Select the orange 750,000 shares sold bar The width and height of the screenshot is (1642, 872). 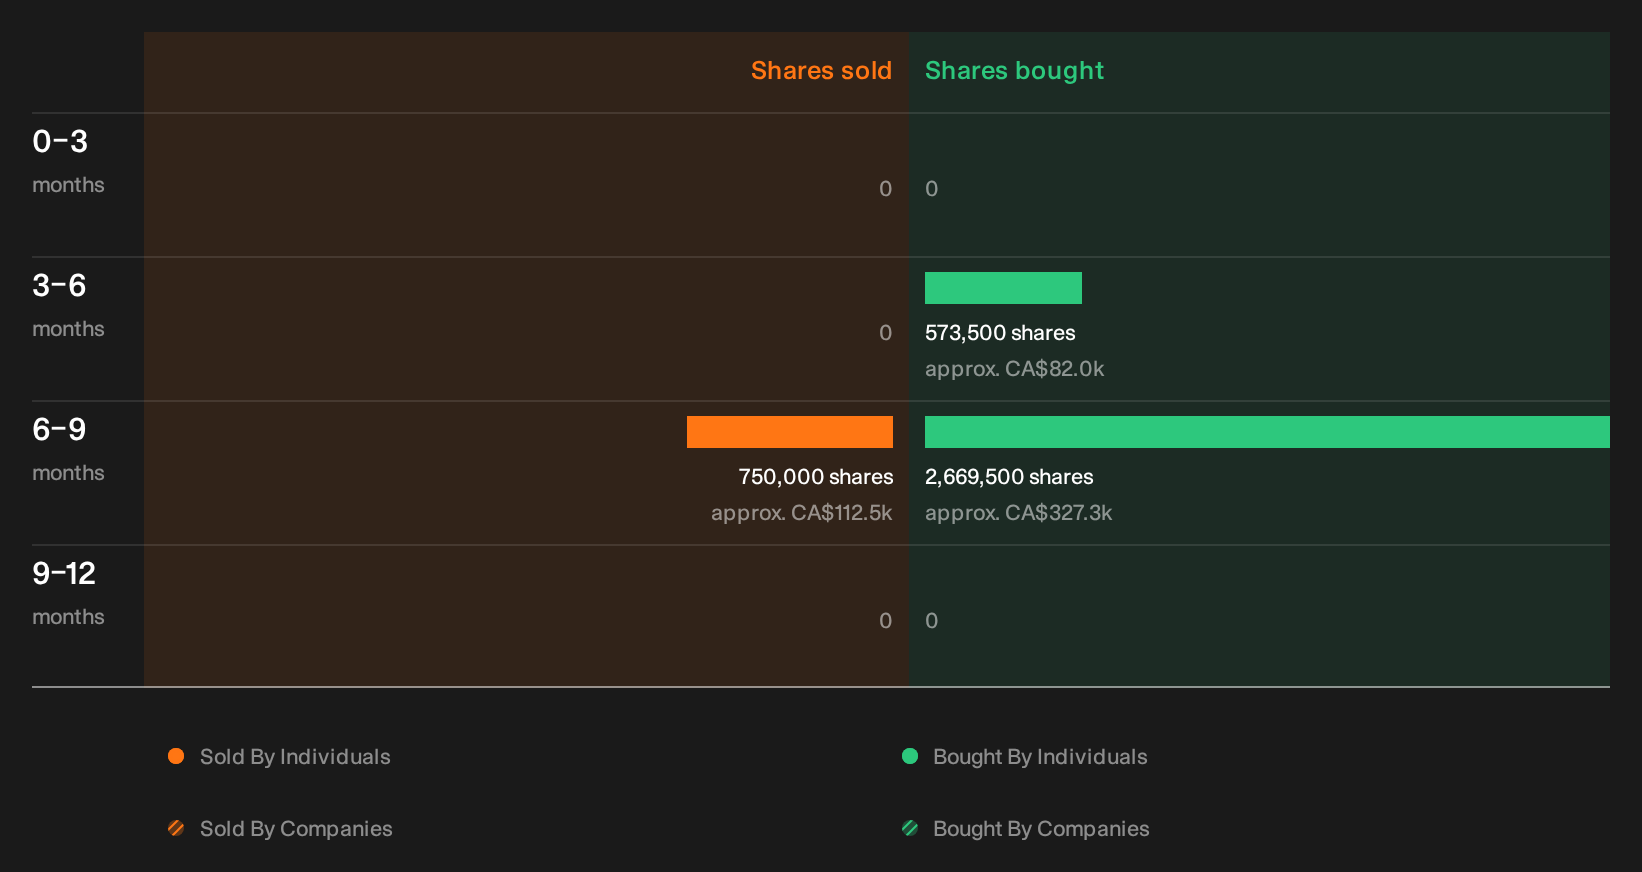[x=790, y=432]
